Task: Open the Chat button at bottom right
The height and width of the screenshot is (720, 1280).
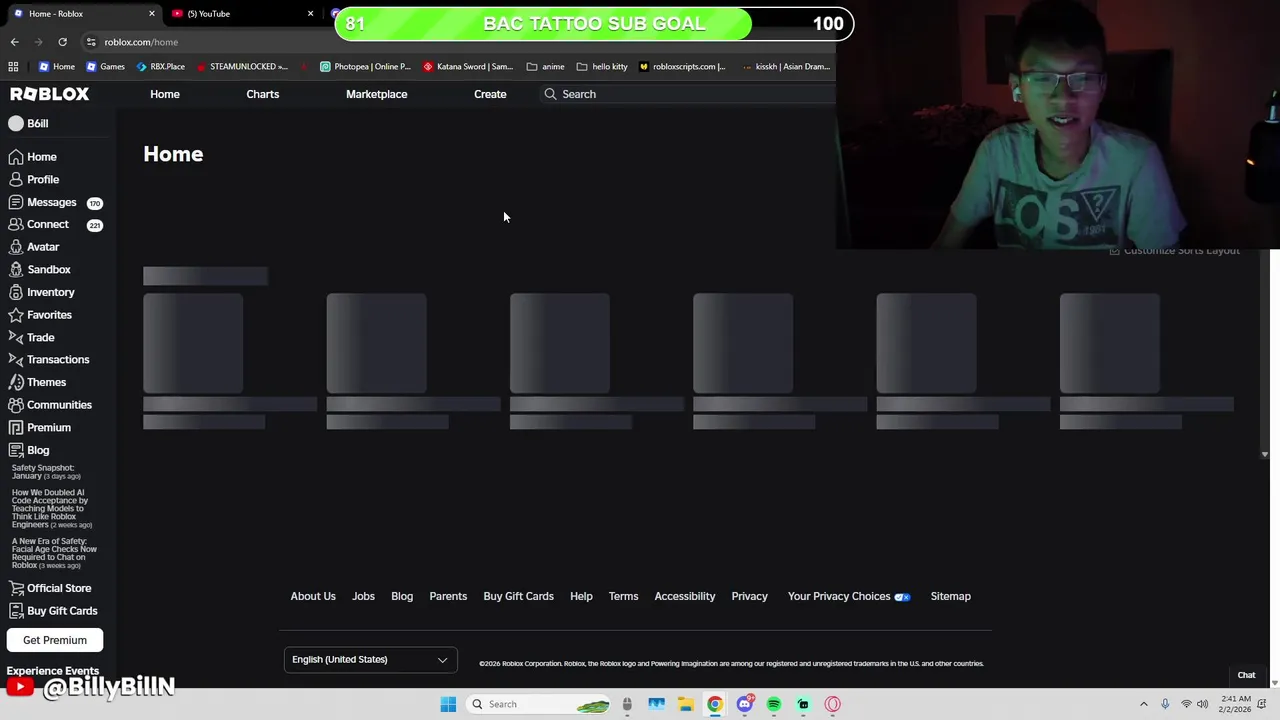Action: pyautogui.click(x=1246, y=675)
